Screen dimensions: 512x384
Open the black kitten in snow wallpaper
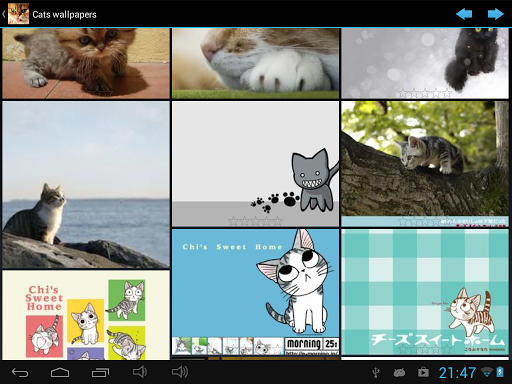425,63
